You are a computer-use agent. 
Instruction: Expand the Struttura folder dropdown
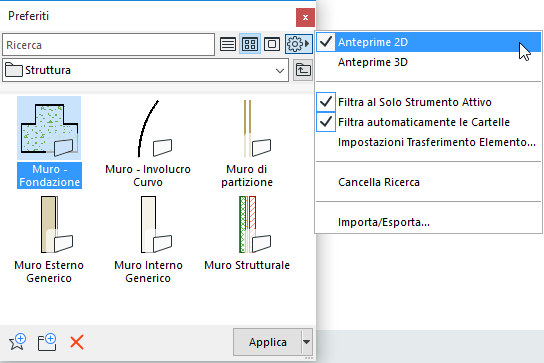pos(280,71)
